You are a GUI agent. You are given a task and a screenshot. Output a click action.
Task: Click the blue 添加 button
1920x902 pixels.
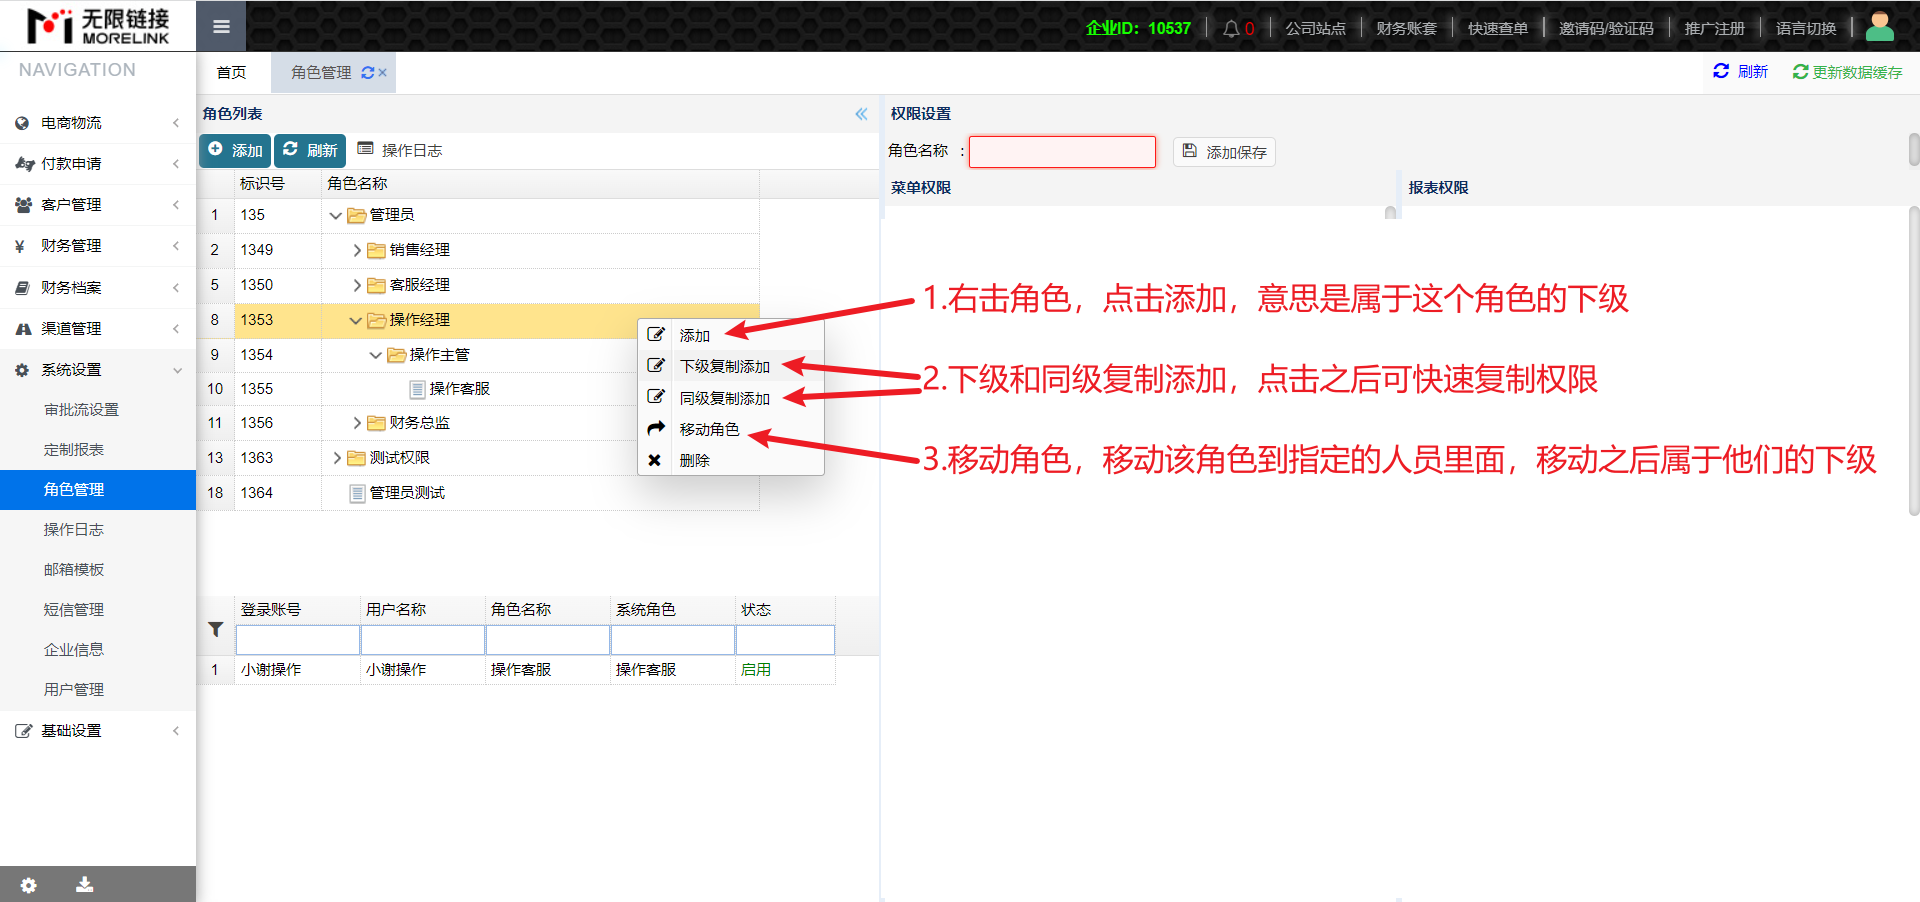[236, 151]
